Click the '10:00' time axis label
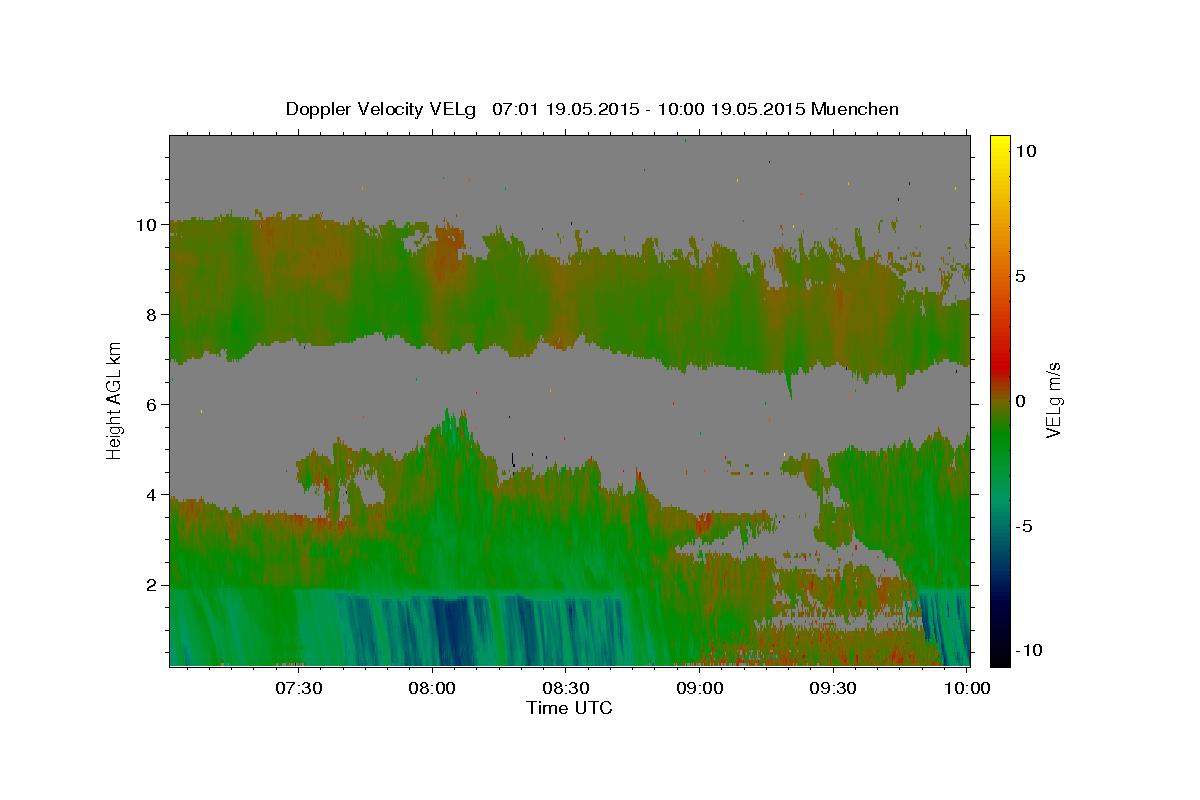The width and height of the screenshot is (1200, 800). click(968, 688)
